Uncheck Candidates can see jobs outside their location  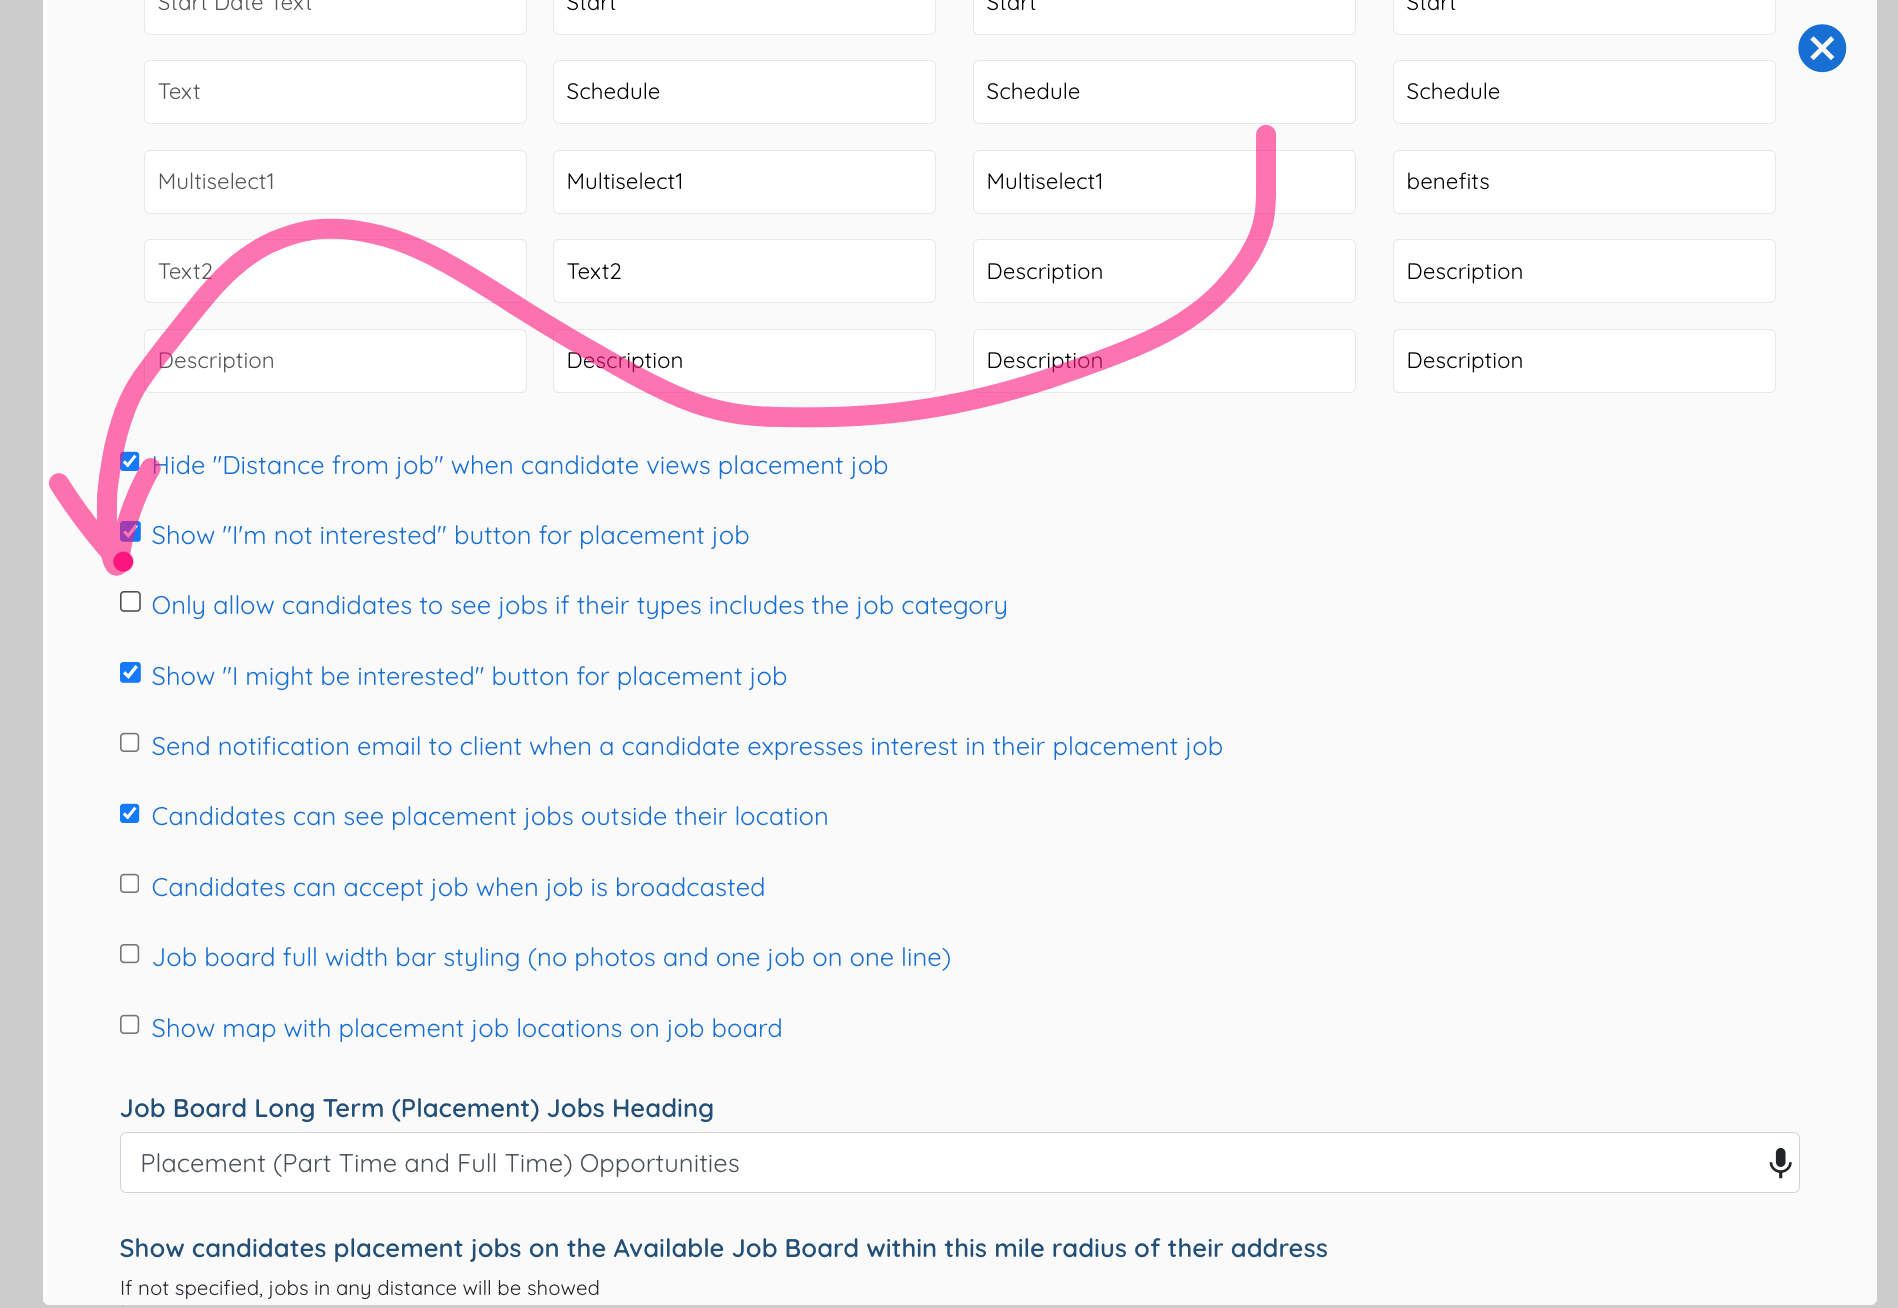click(130, 814)
